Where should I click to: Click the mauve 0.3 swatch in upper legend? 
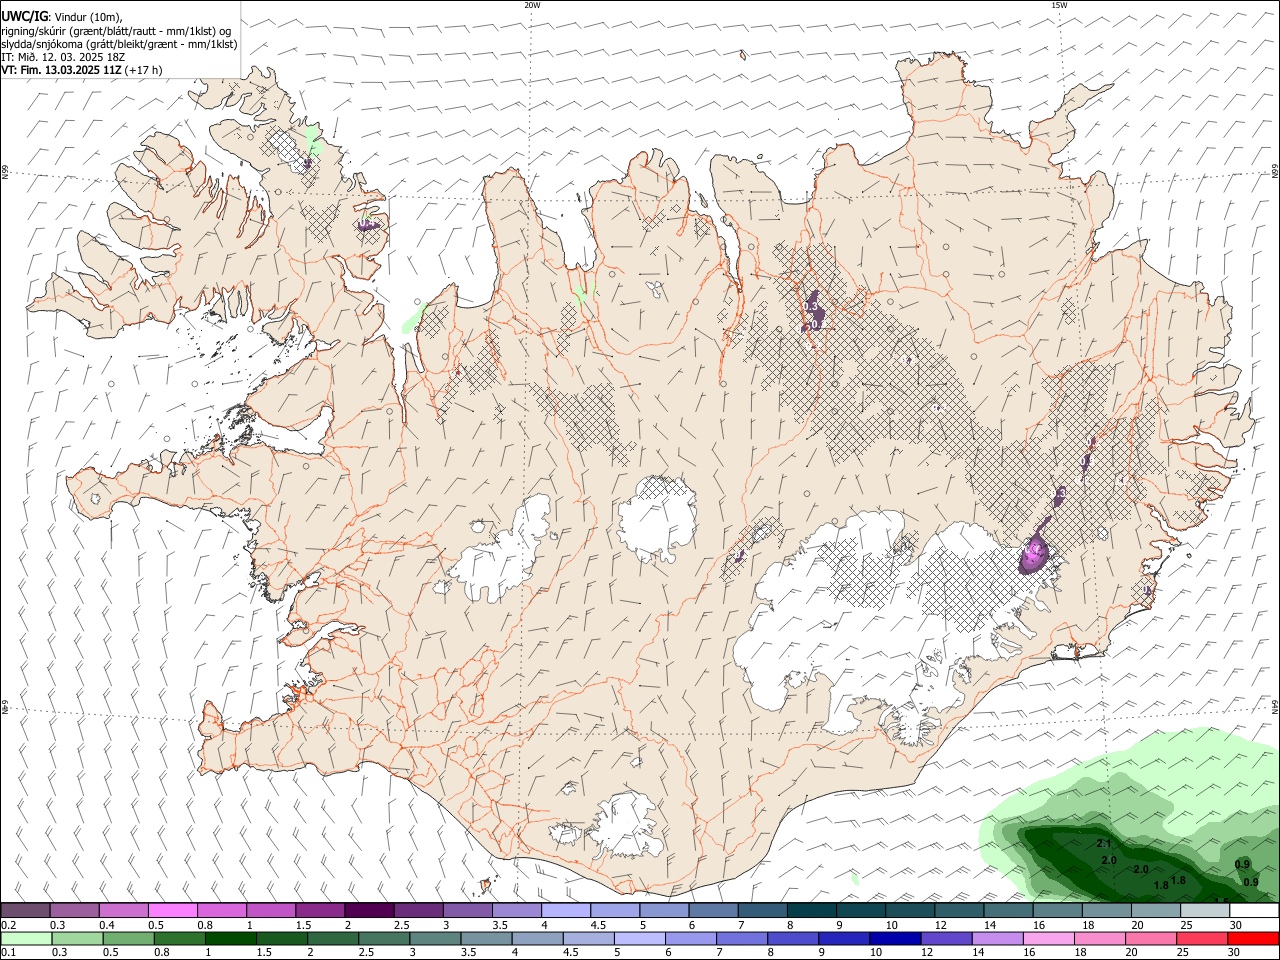coord(75,911)
